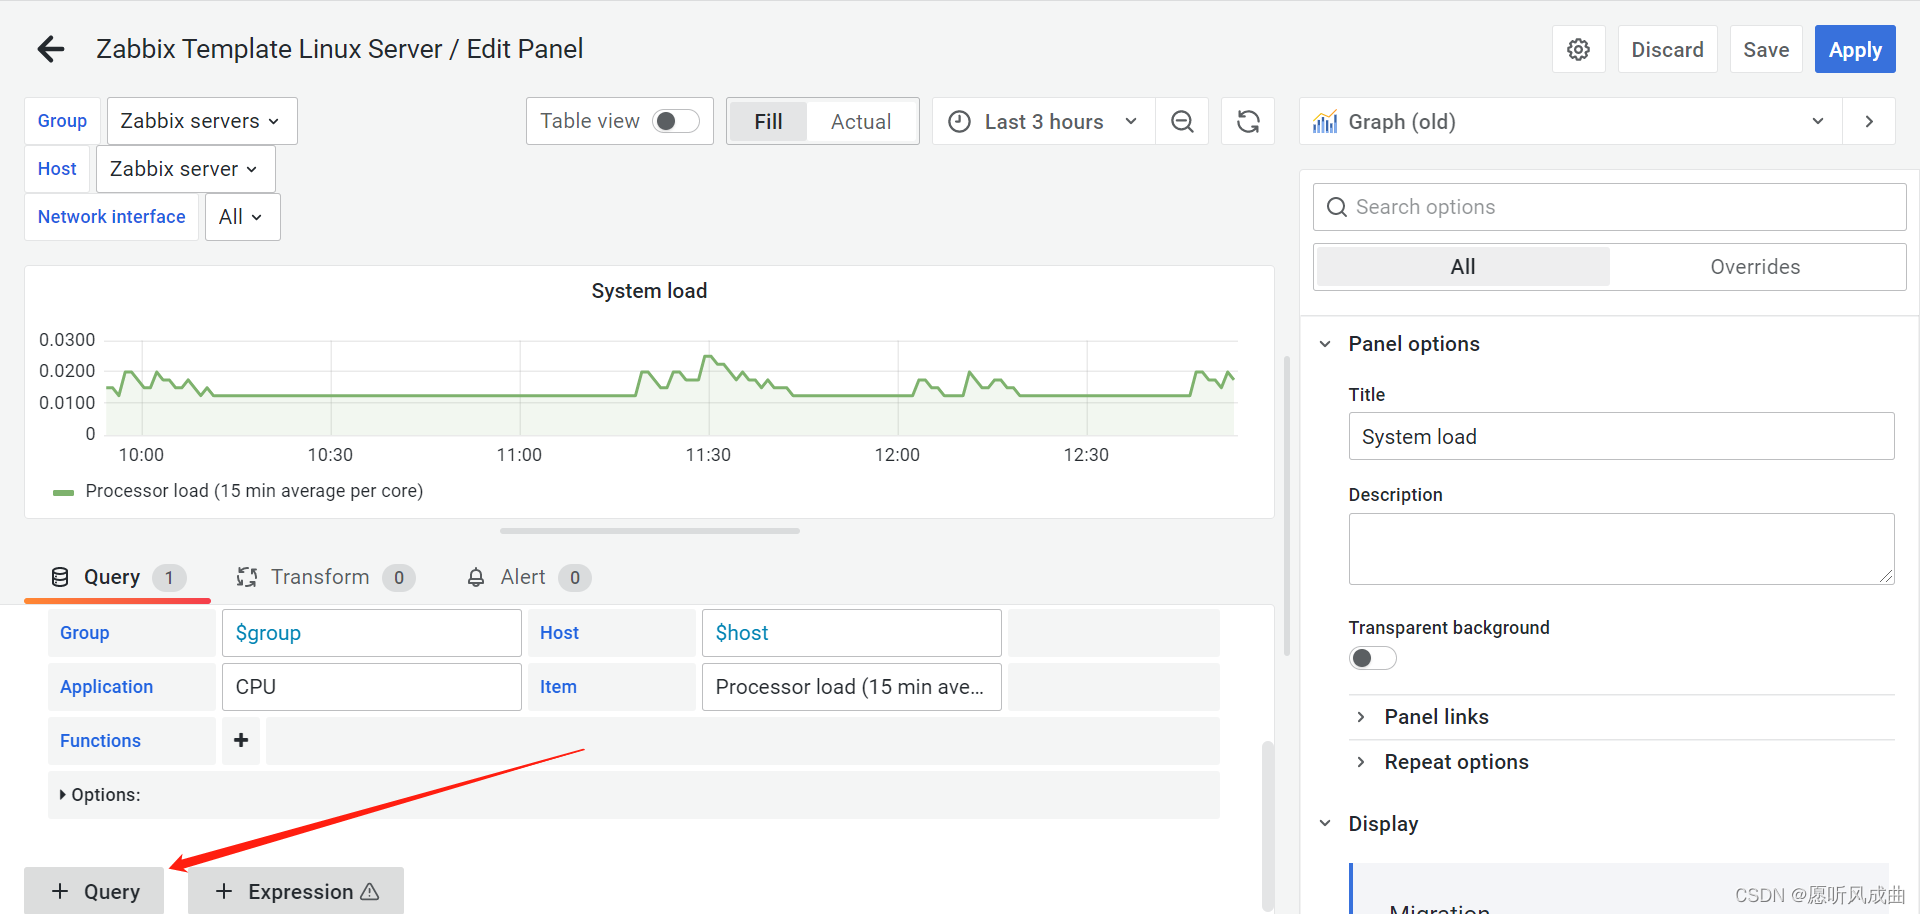Click the Search options field

[1609, 207]
